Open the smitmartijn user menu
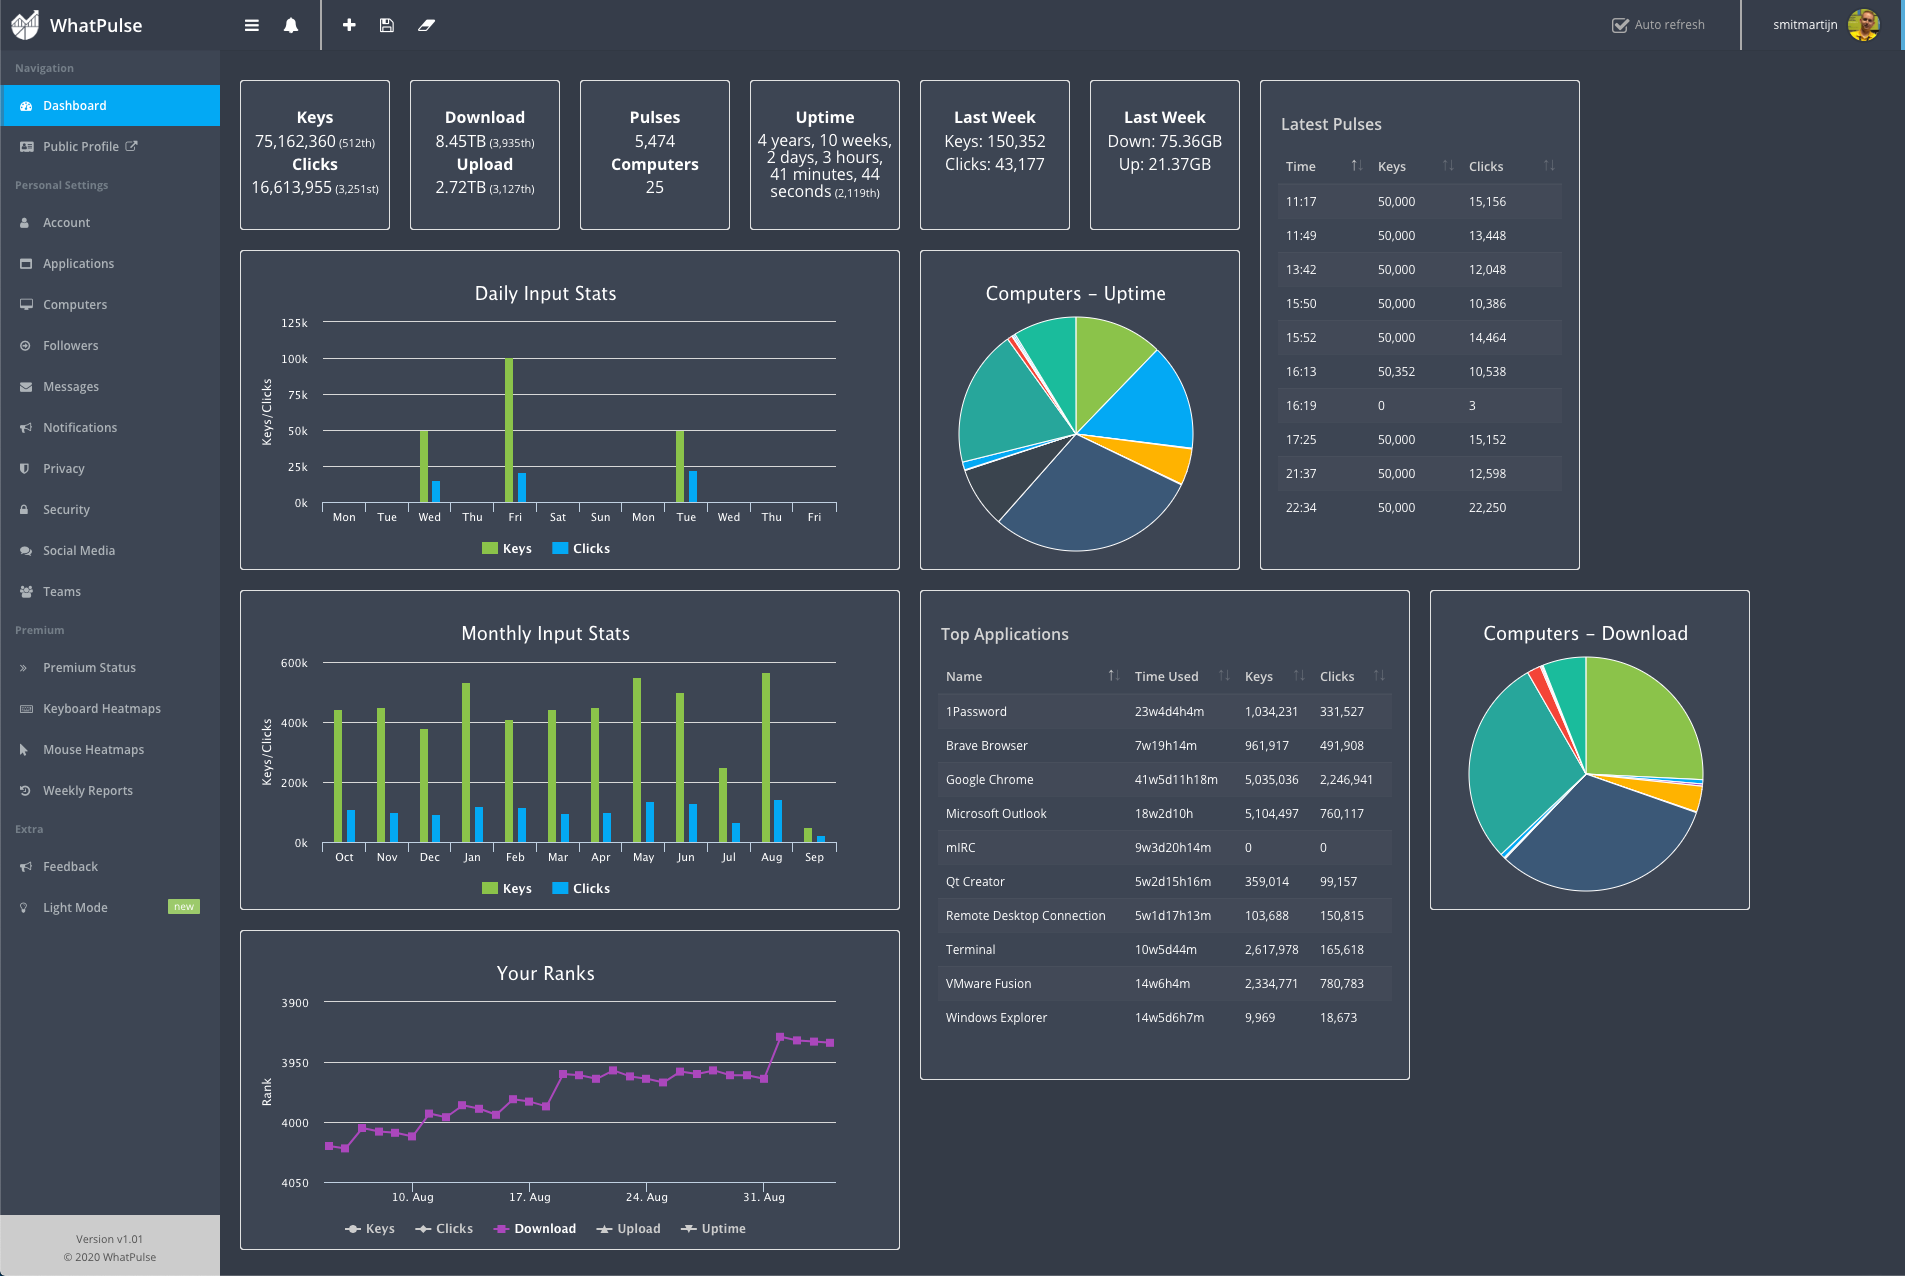This screenshot has width=1905, height=1276. click(1804, 25)
